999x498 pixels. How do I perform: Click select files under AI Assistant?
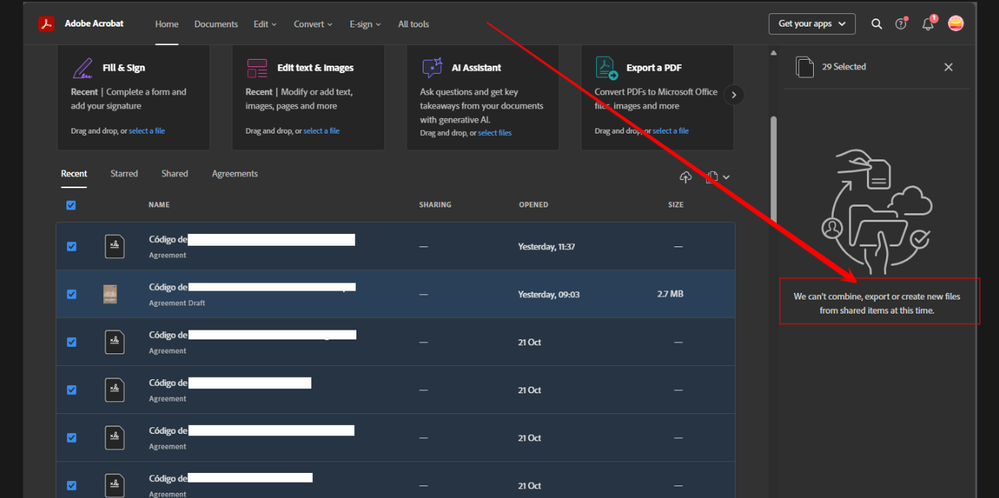tap(495, 132)
